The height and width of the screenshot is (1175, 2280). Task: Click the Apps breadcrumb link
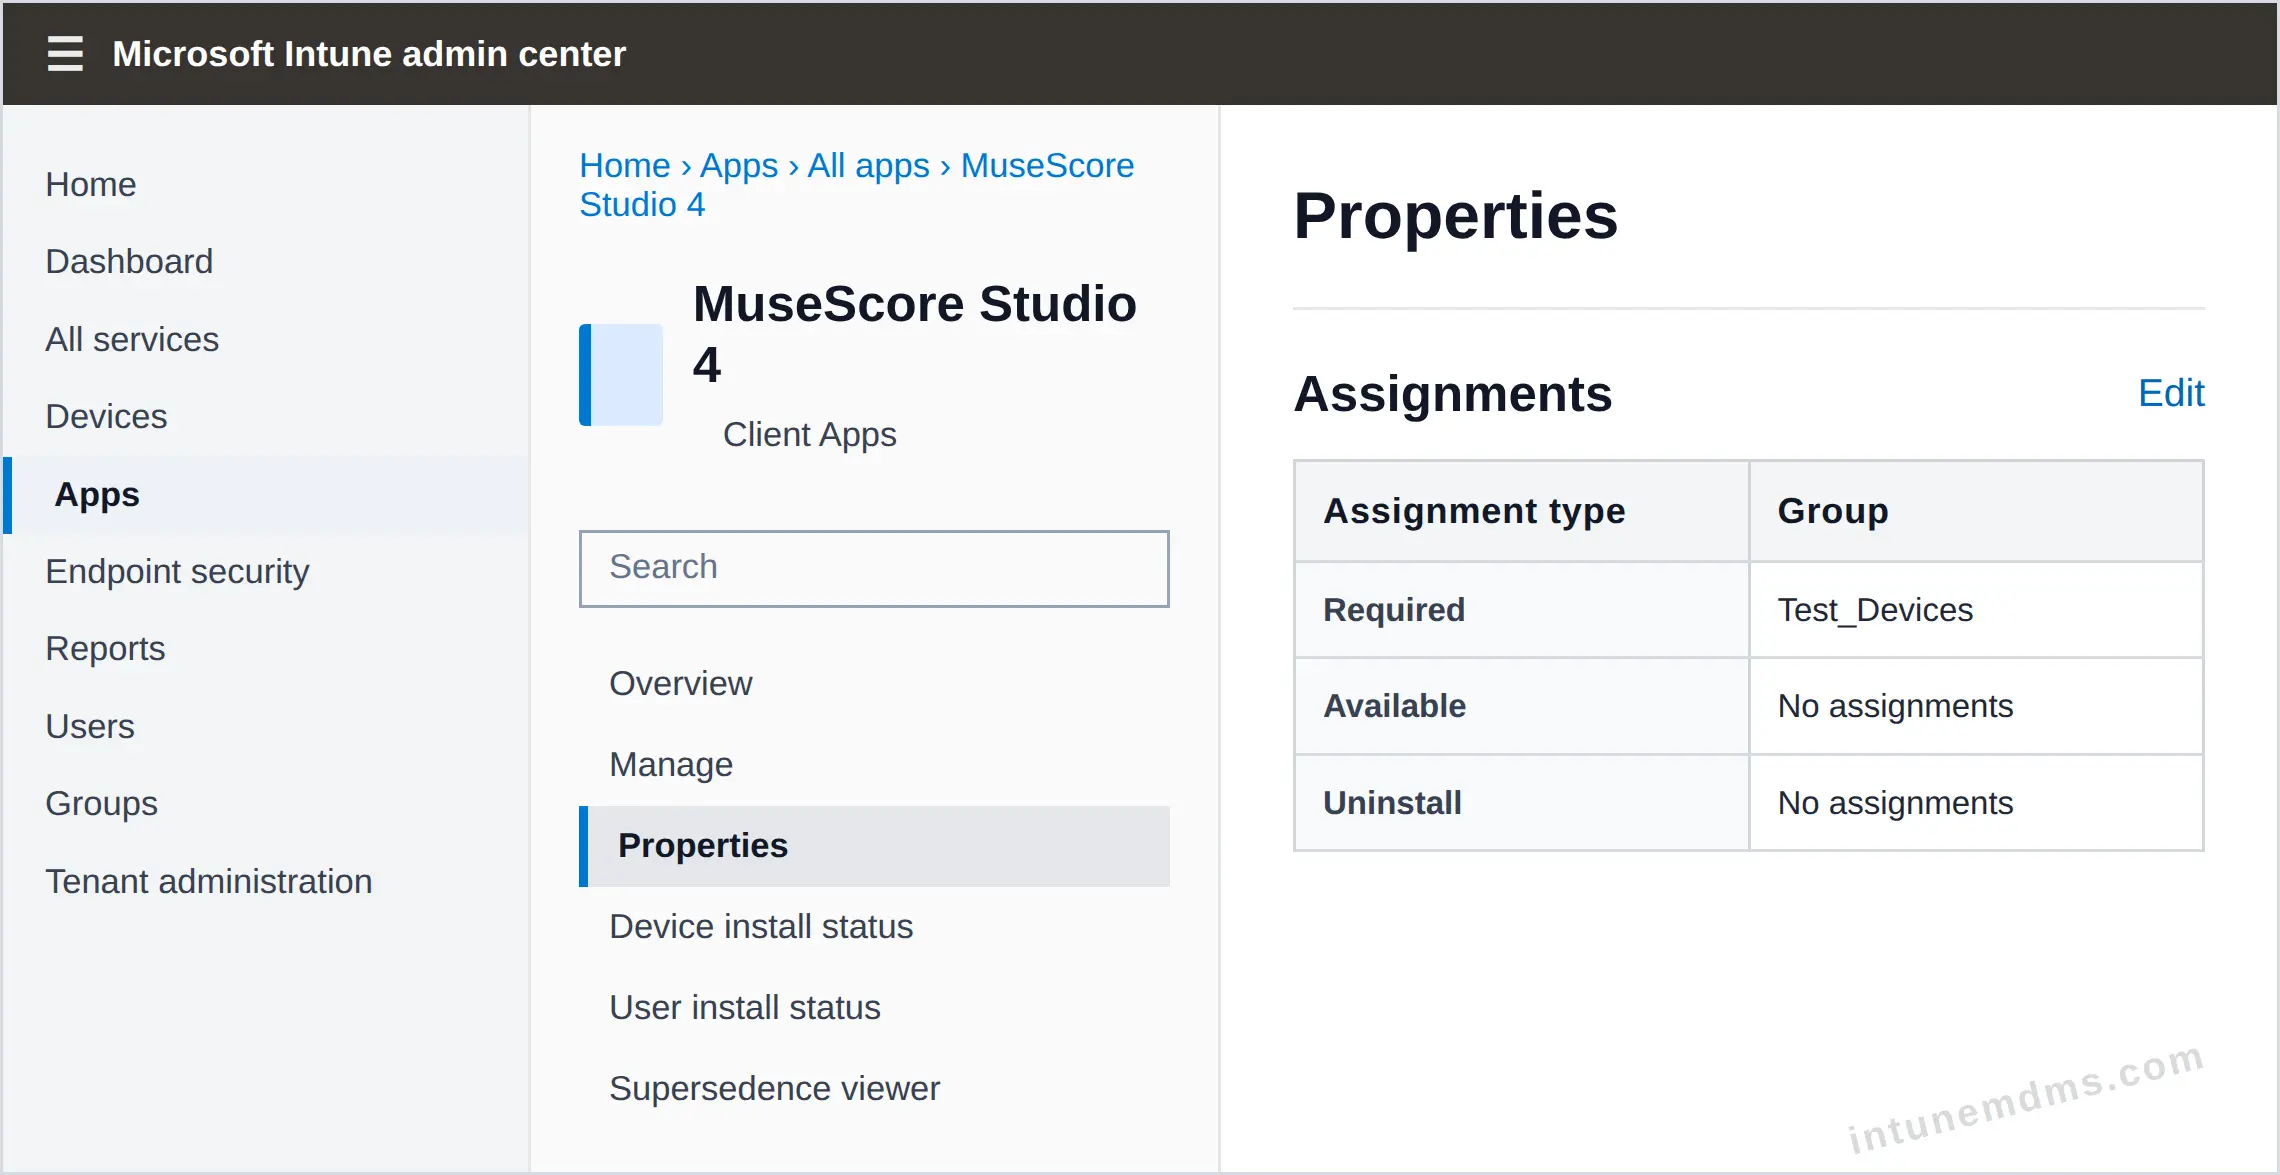739,165
